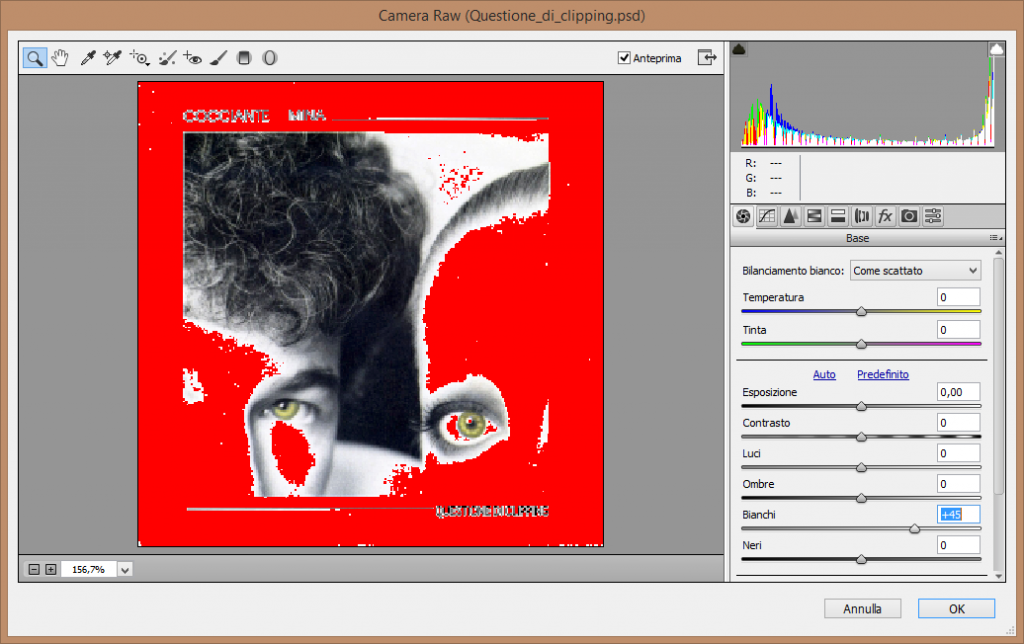
Task: Cancel with the Annulla button
Action: pyautogui.click(x=862, y=609)
